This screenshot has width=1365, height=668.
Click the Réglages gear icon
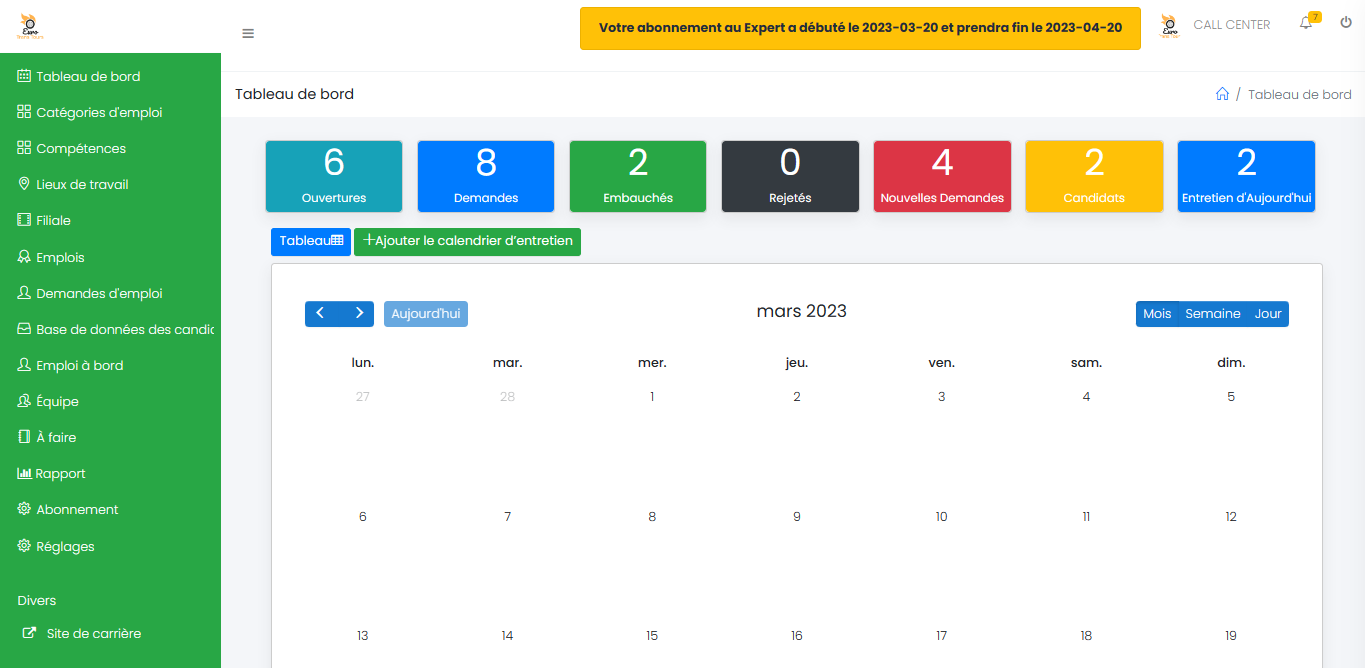(24, 546)
